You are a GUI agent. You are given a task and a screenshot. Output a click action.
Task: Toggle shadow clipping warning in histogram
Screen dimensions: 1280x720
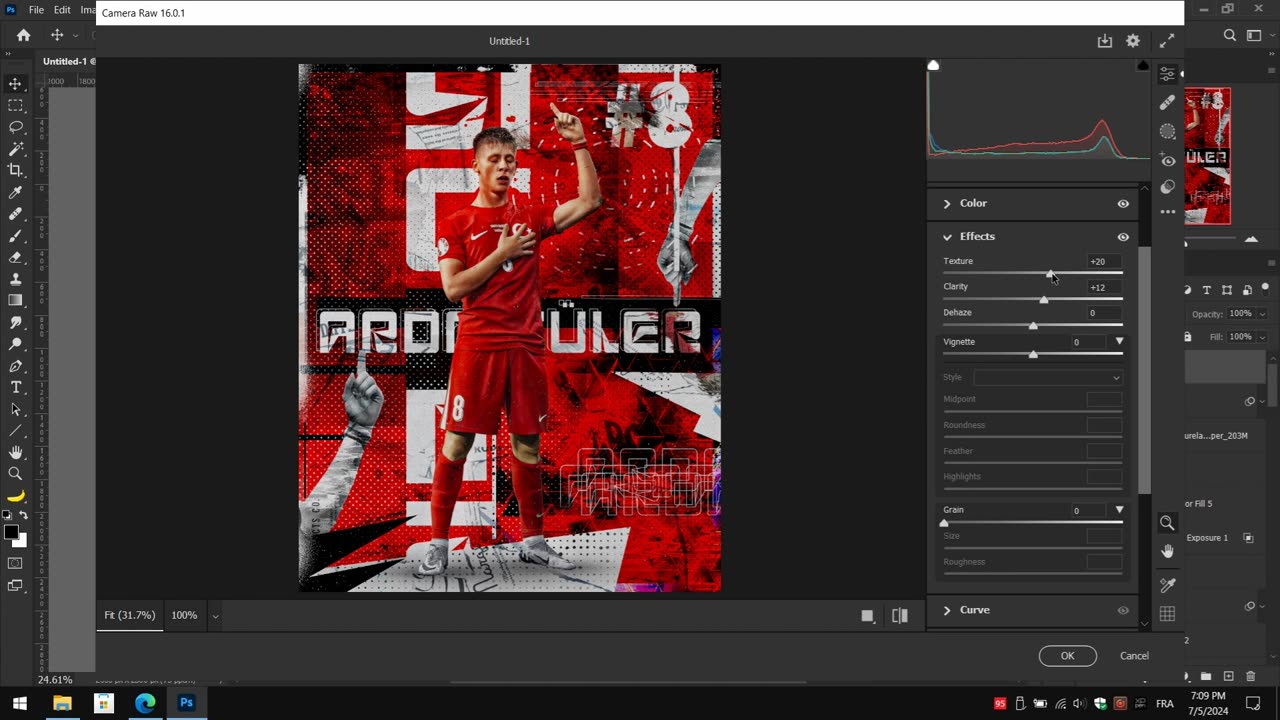click(x=933, y=66)
